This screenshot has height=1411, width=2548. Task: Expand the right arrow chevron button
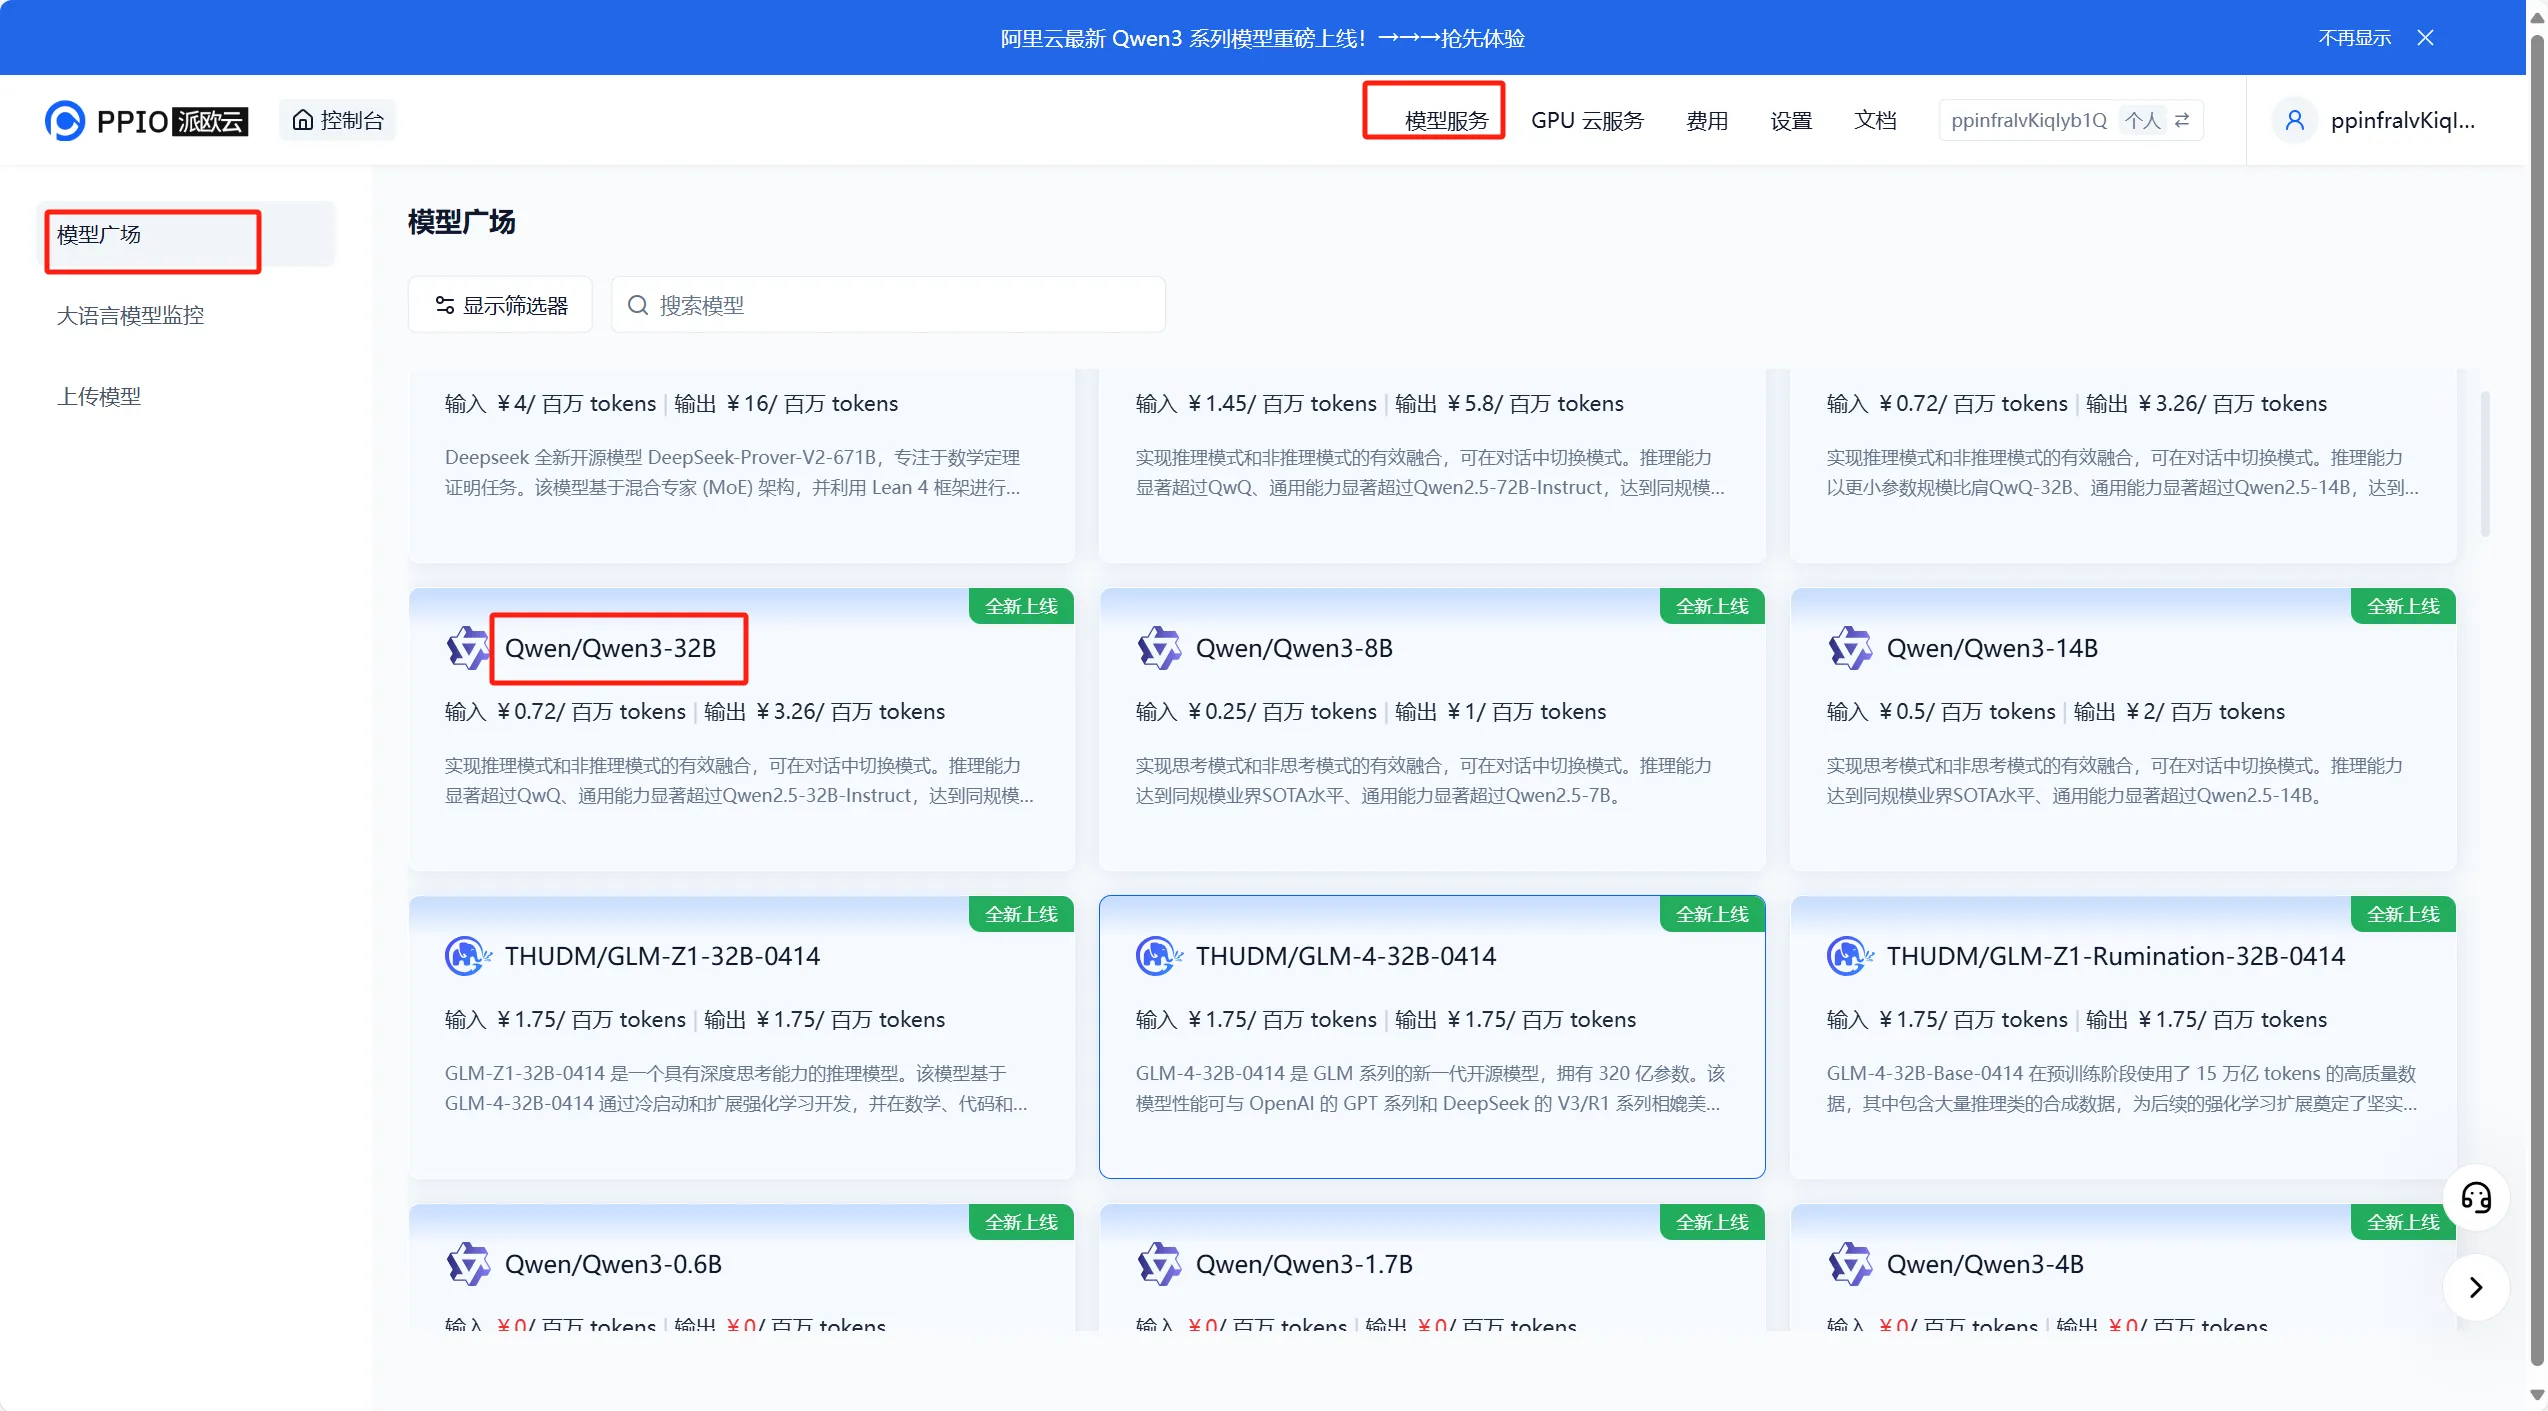pos(2475,1287)
